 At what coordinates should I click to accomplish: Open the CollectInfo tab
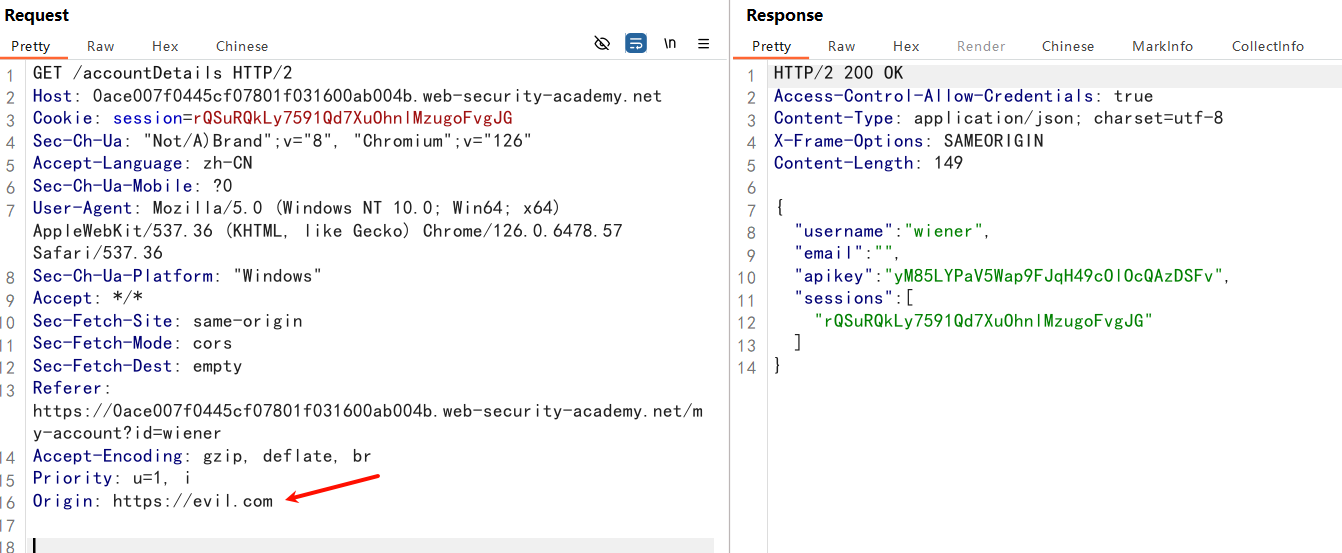point(1267,46)
